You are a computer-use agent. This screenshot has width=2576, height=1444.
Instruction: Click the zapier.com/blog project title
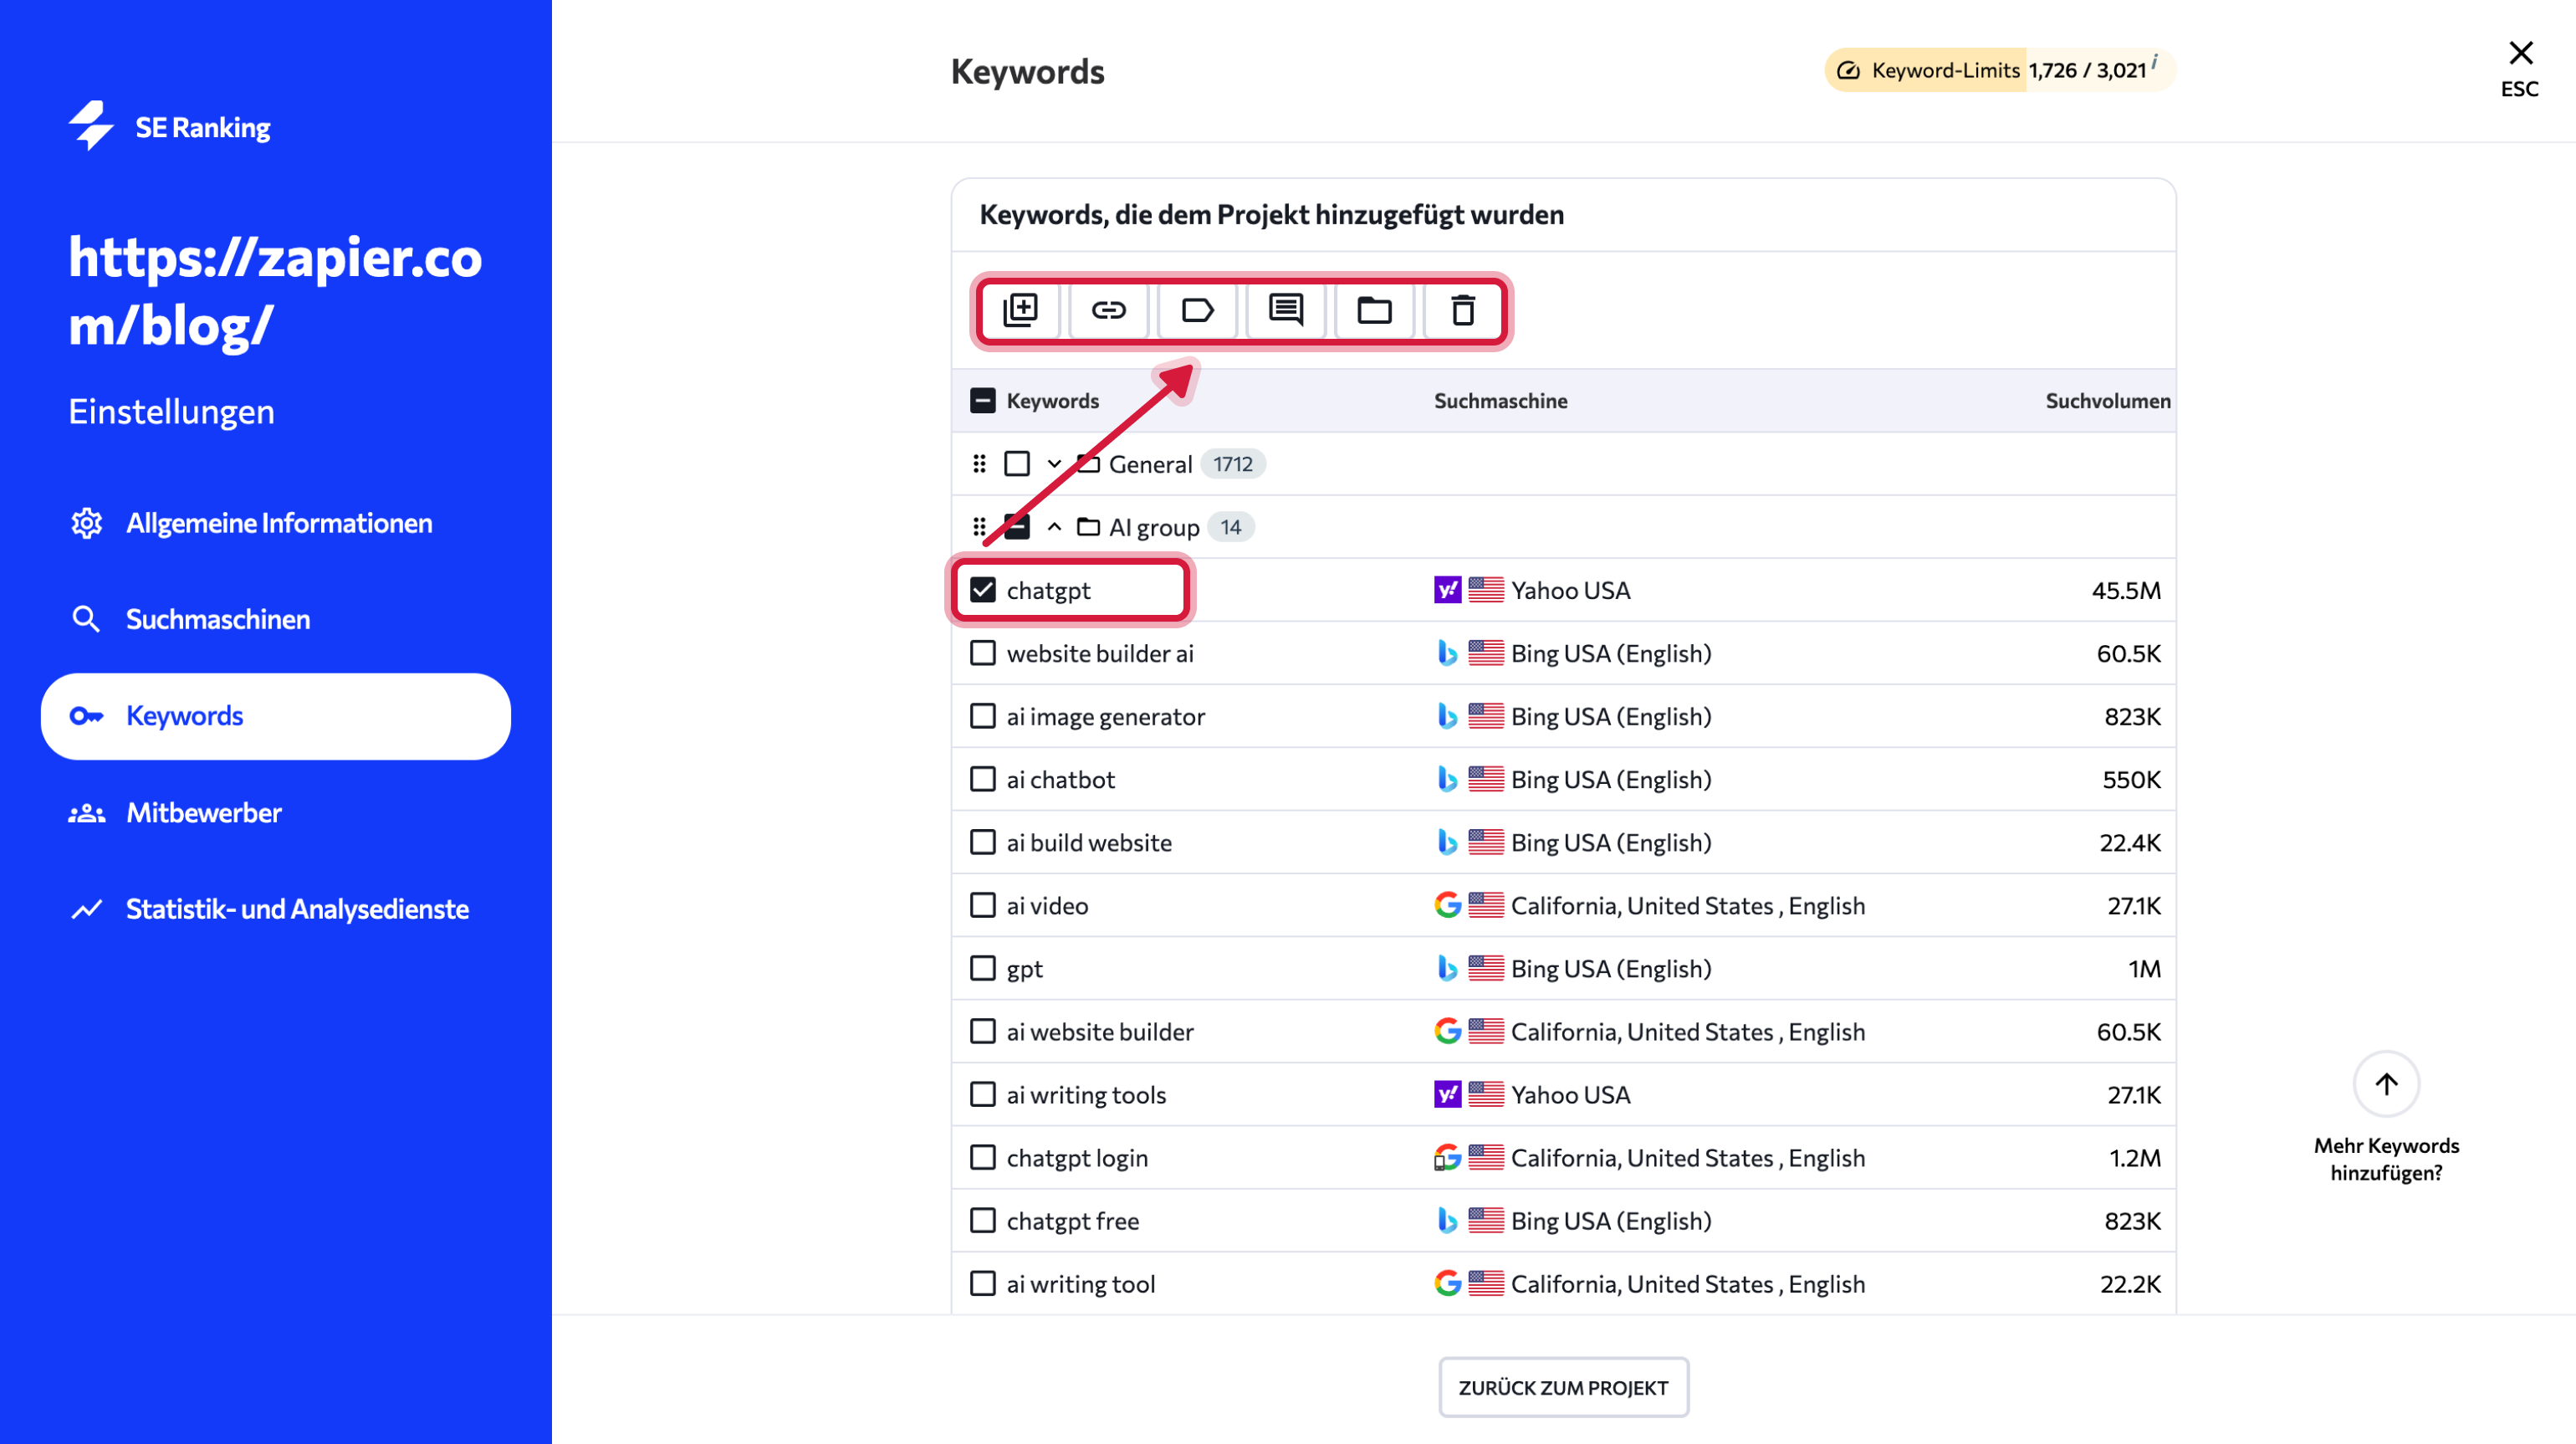[275, 290]
